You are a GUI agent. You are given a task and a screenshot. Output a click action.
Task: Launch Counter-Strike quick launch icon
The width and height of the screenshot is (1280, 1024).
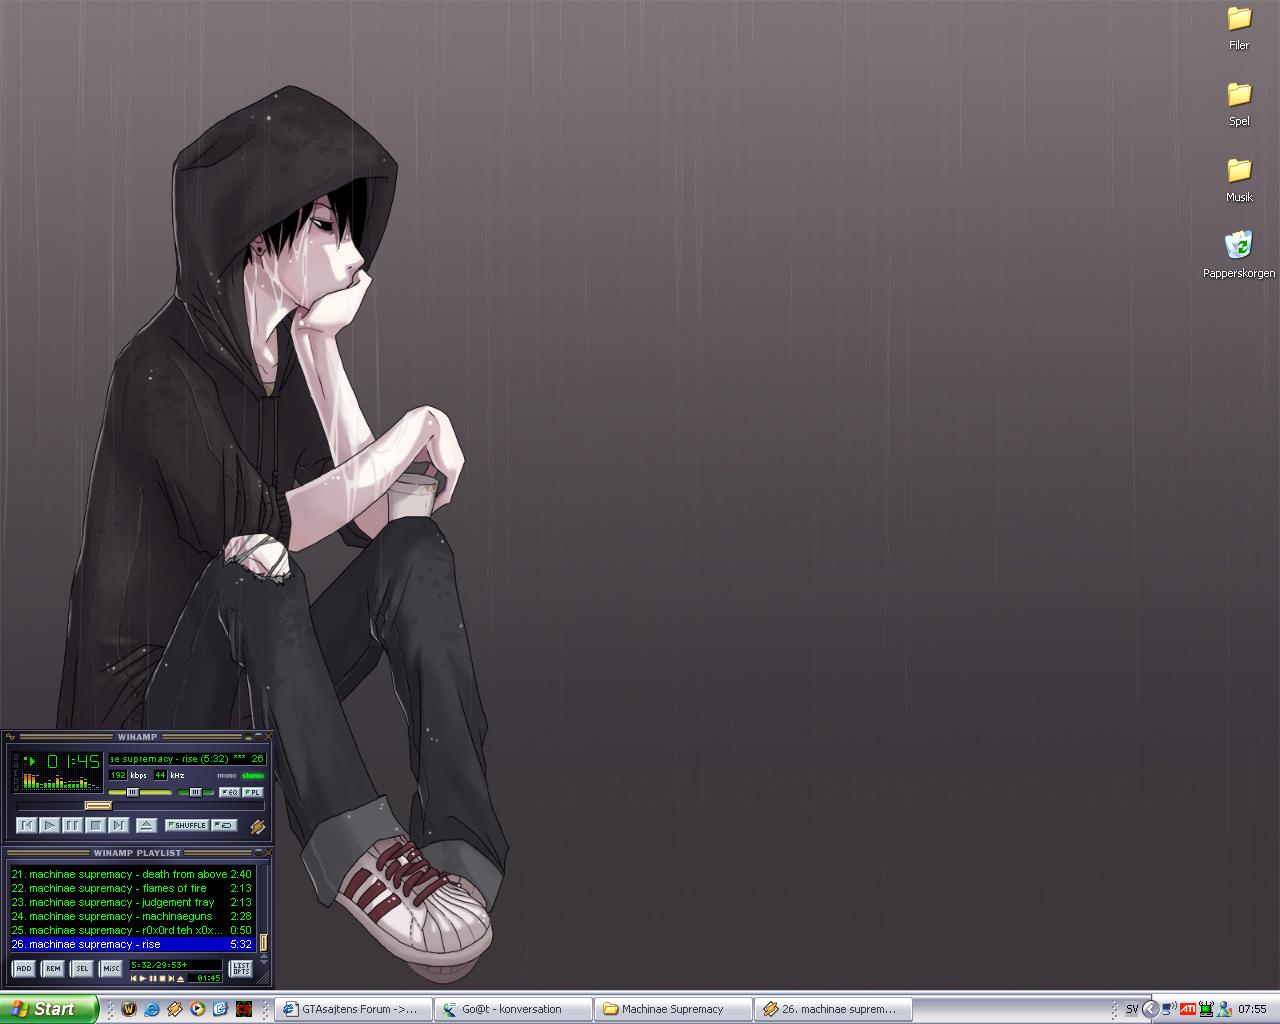tap(243, 1009)
